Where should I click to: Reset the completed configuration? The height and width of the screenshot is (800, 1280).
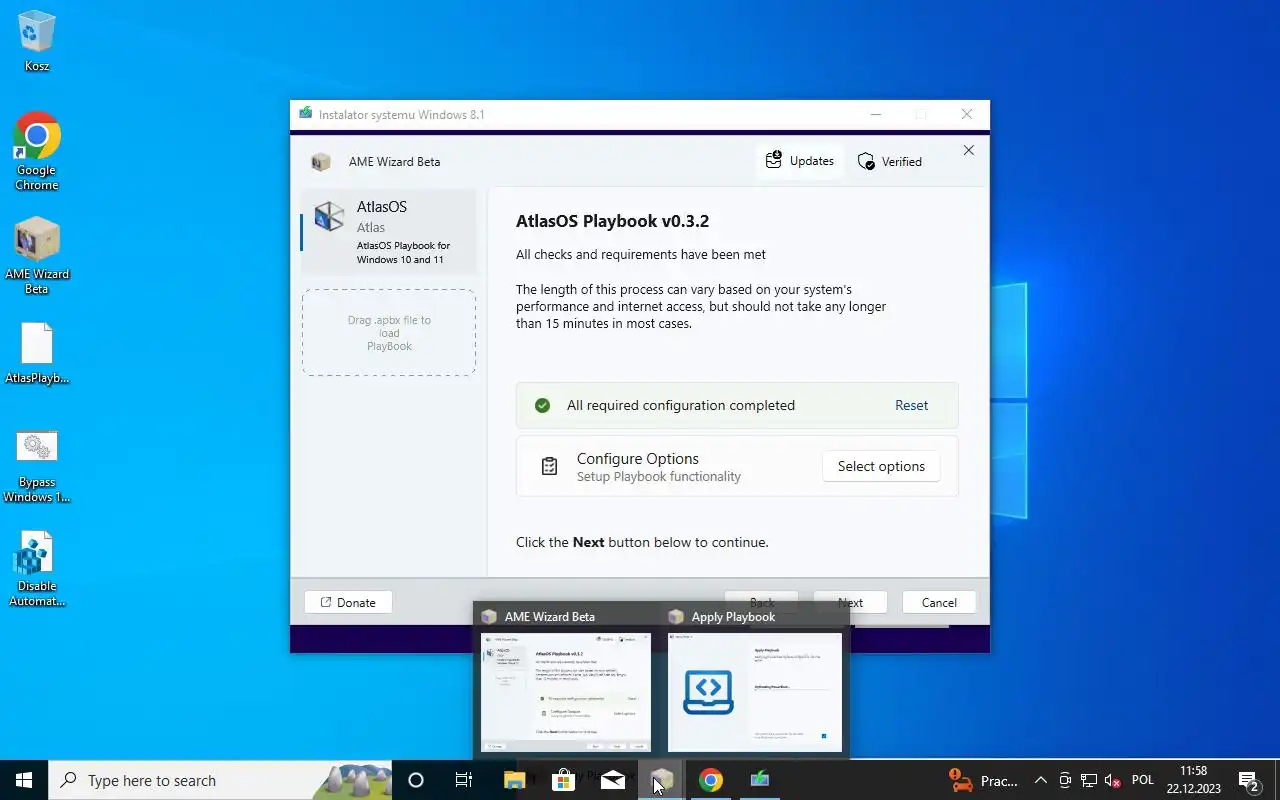[x=911, y=405]
